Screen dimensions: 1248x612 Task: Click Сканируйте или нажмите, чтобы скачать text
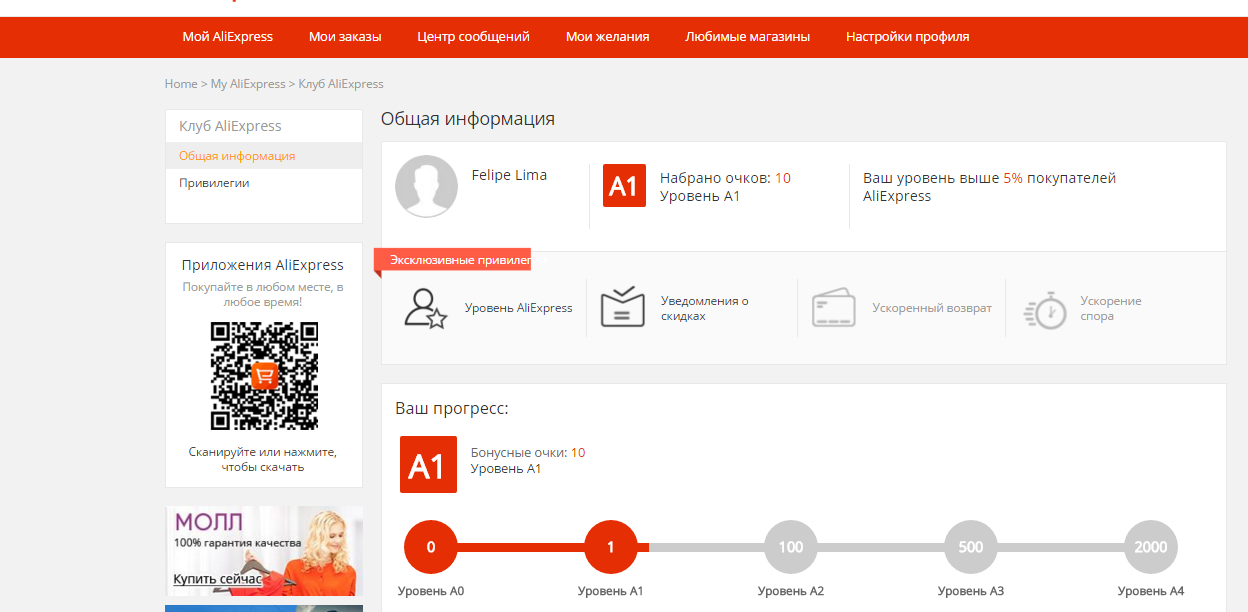point(263,459)
